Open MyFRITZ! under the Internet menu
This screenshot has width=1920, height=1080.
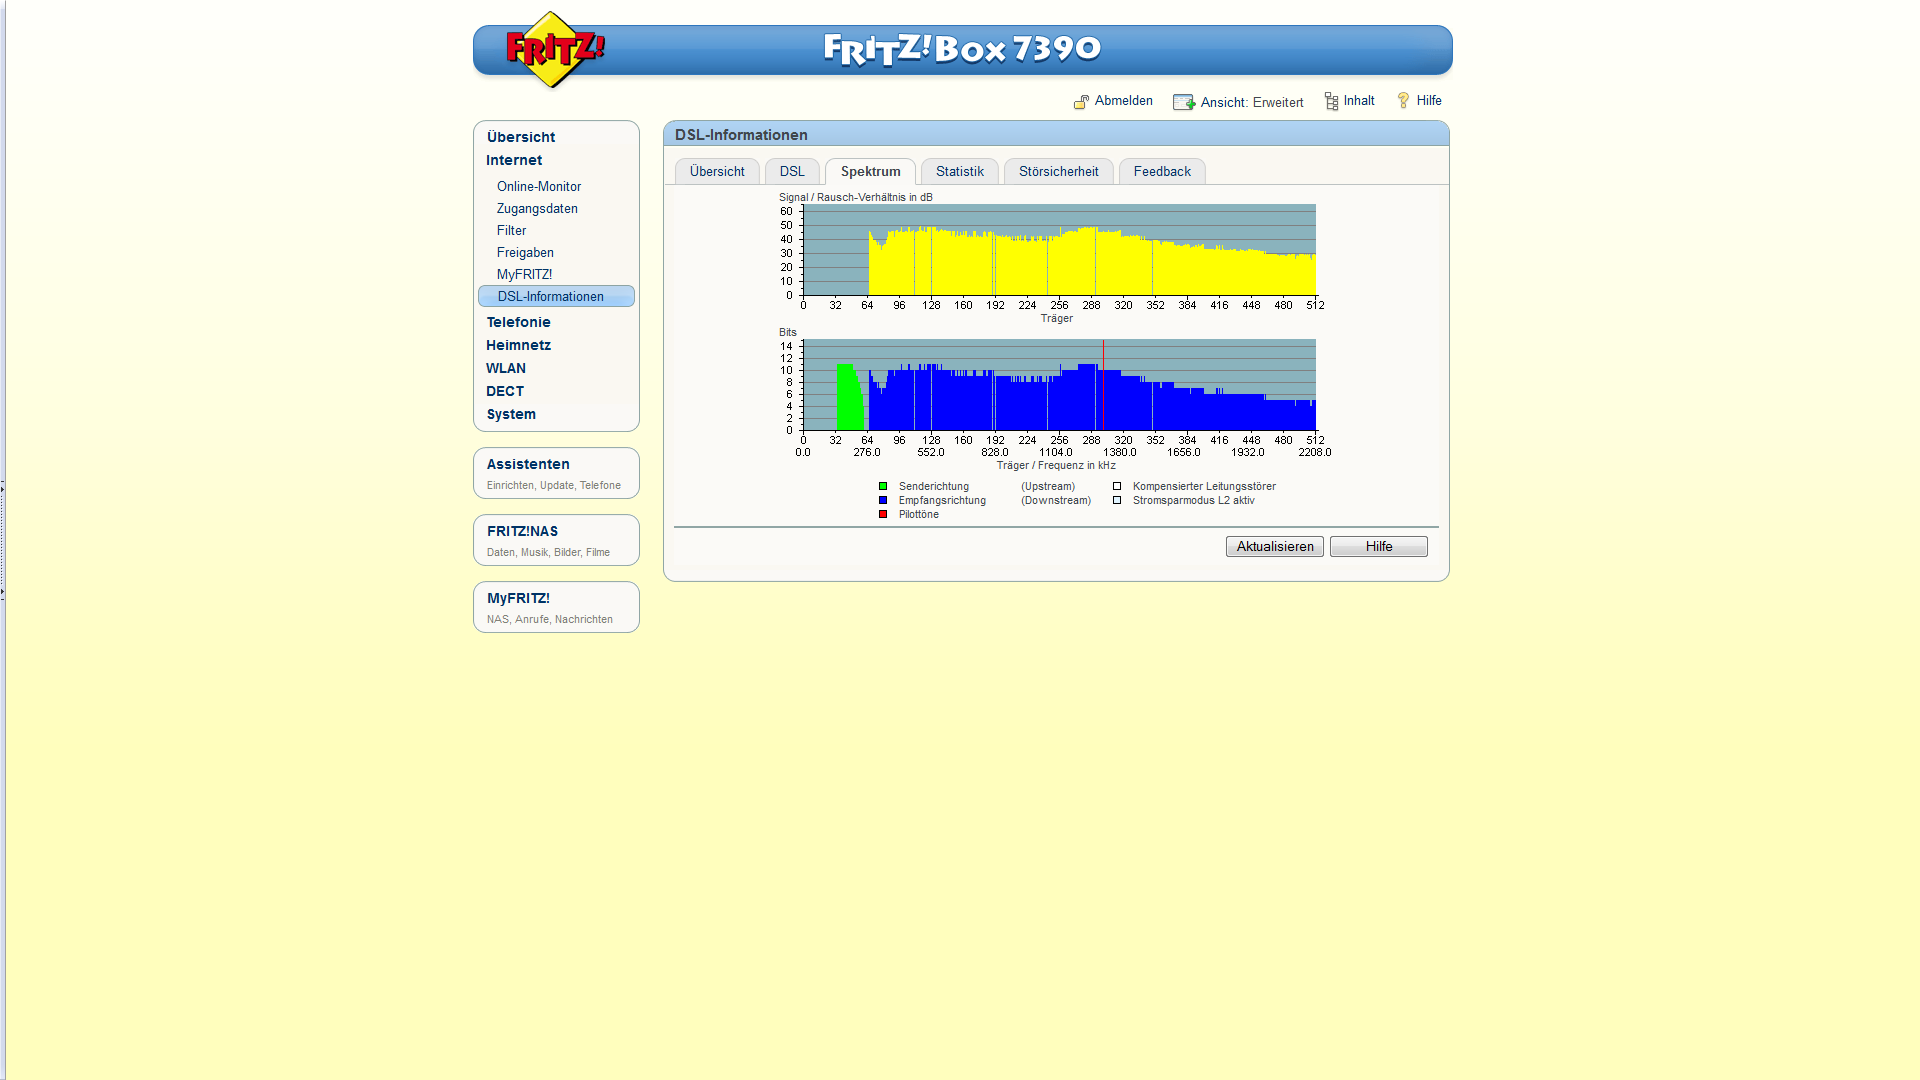pos(524,275)
